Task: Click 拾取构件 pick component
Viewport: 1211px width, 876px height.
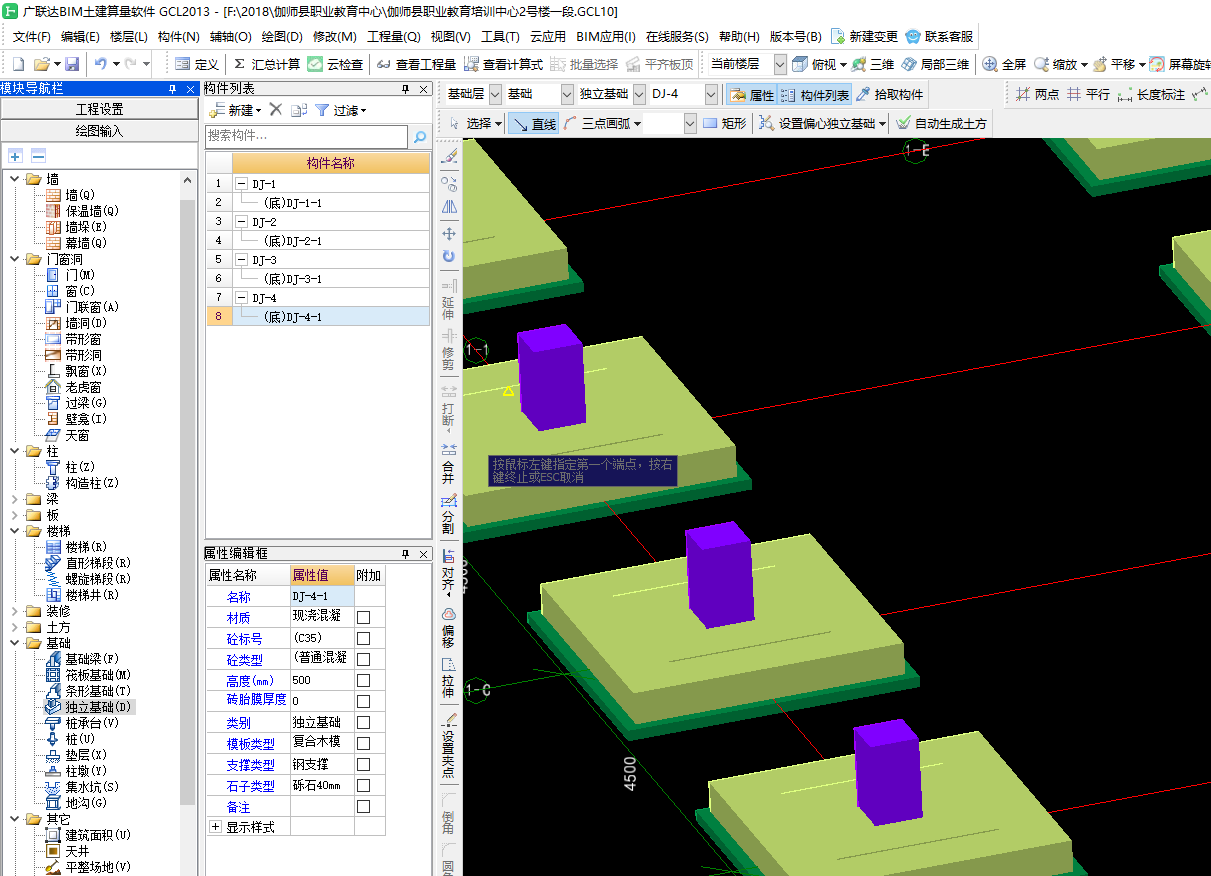Action: pyautogui.click(x=889, y=95)
